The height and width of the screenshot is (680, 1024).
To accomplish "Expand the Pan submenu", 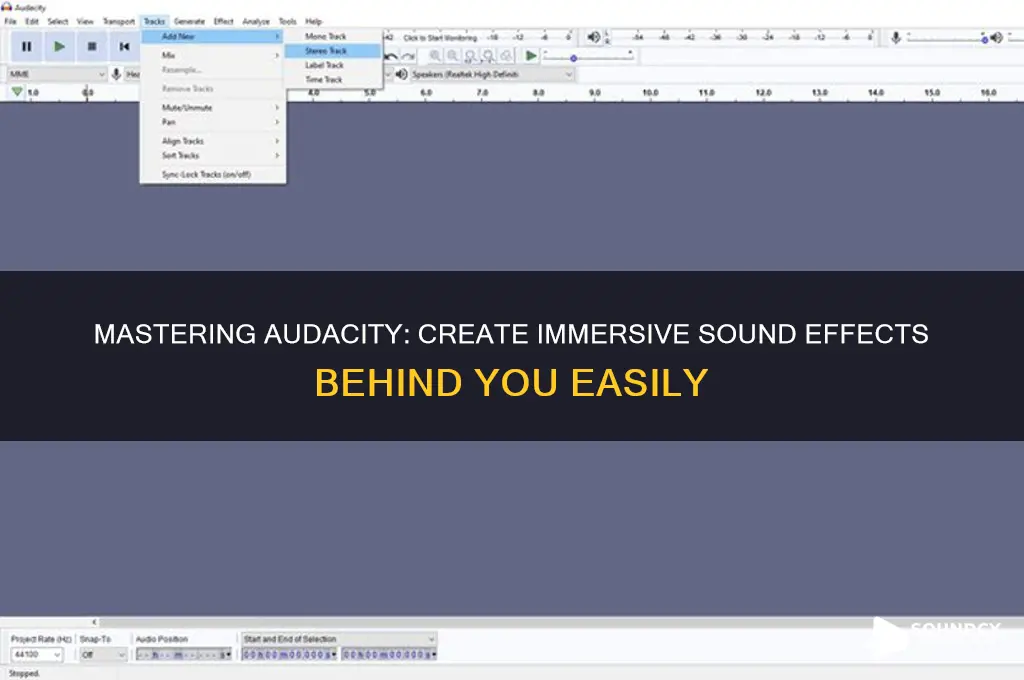I will [213, 122].
